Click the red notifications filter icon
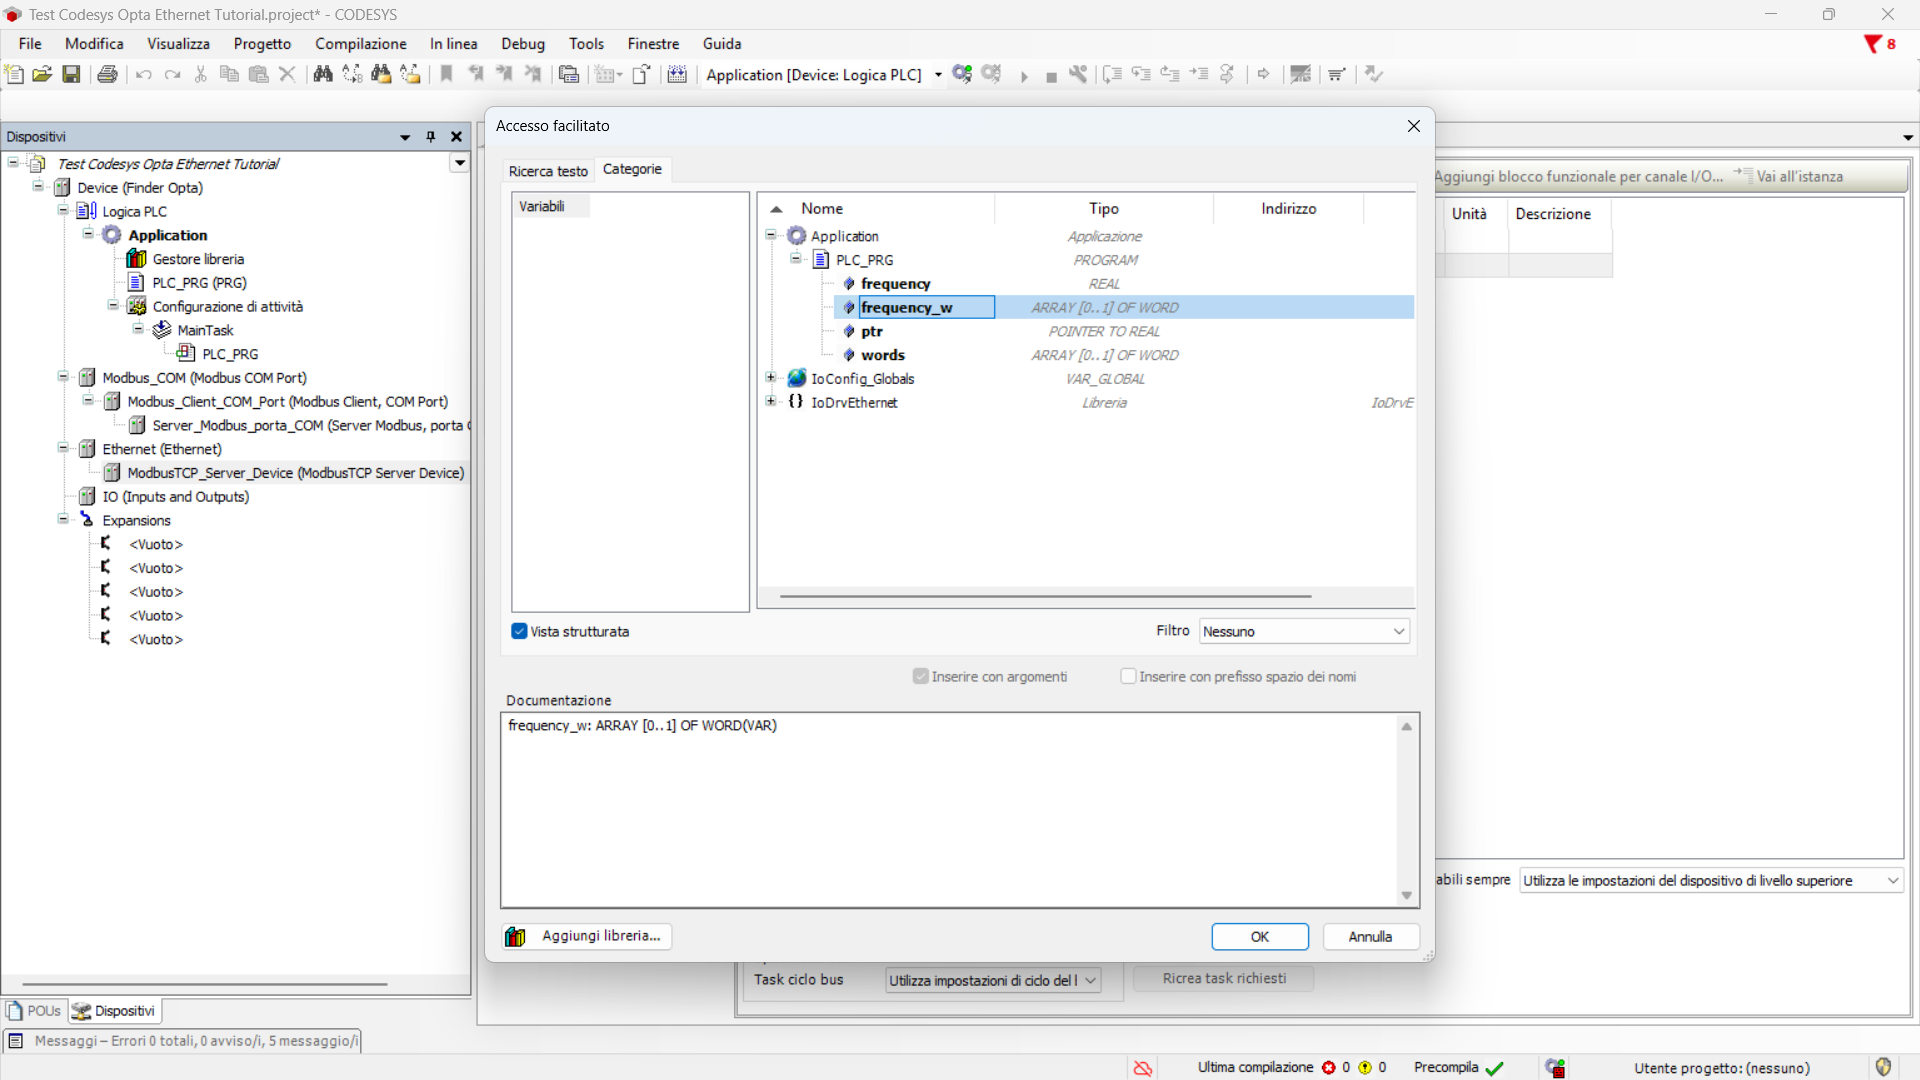 click(1873, 44)
